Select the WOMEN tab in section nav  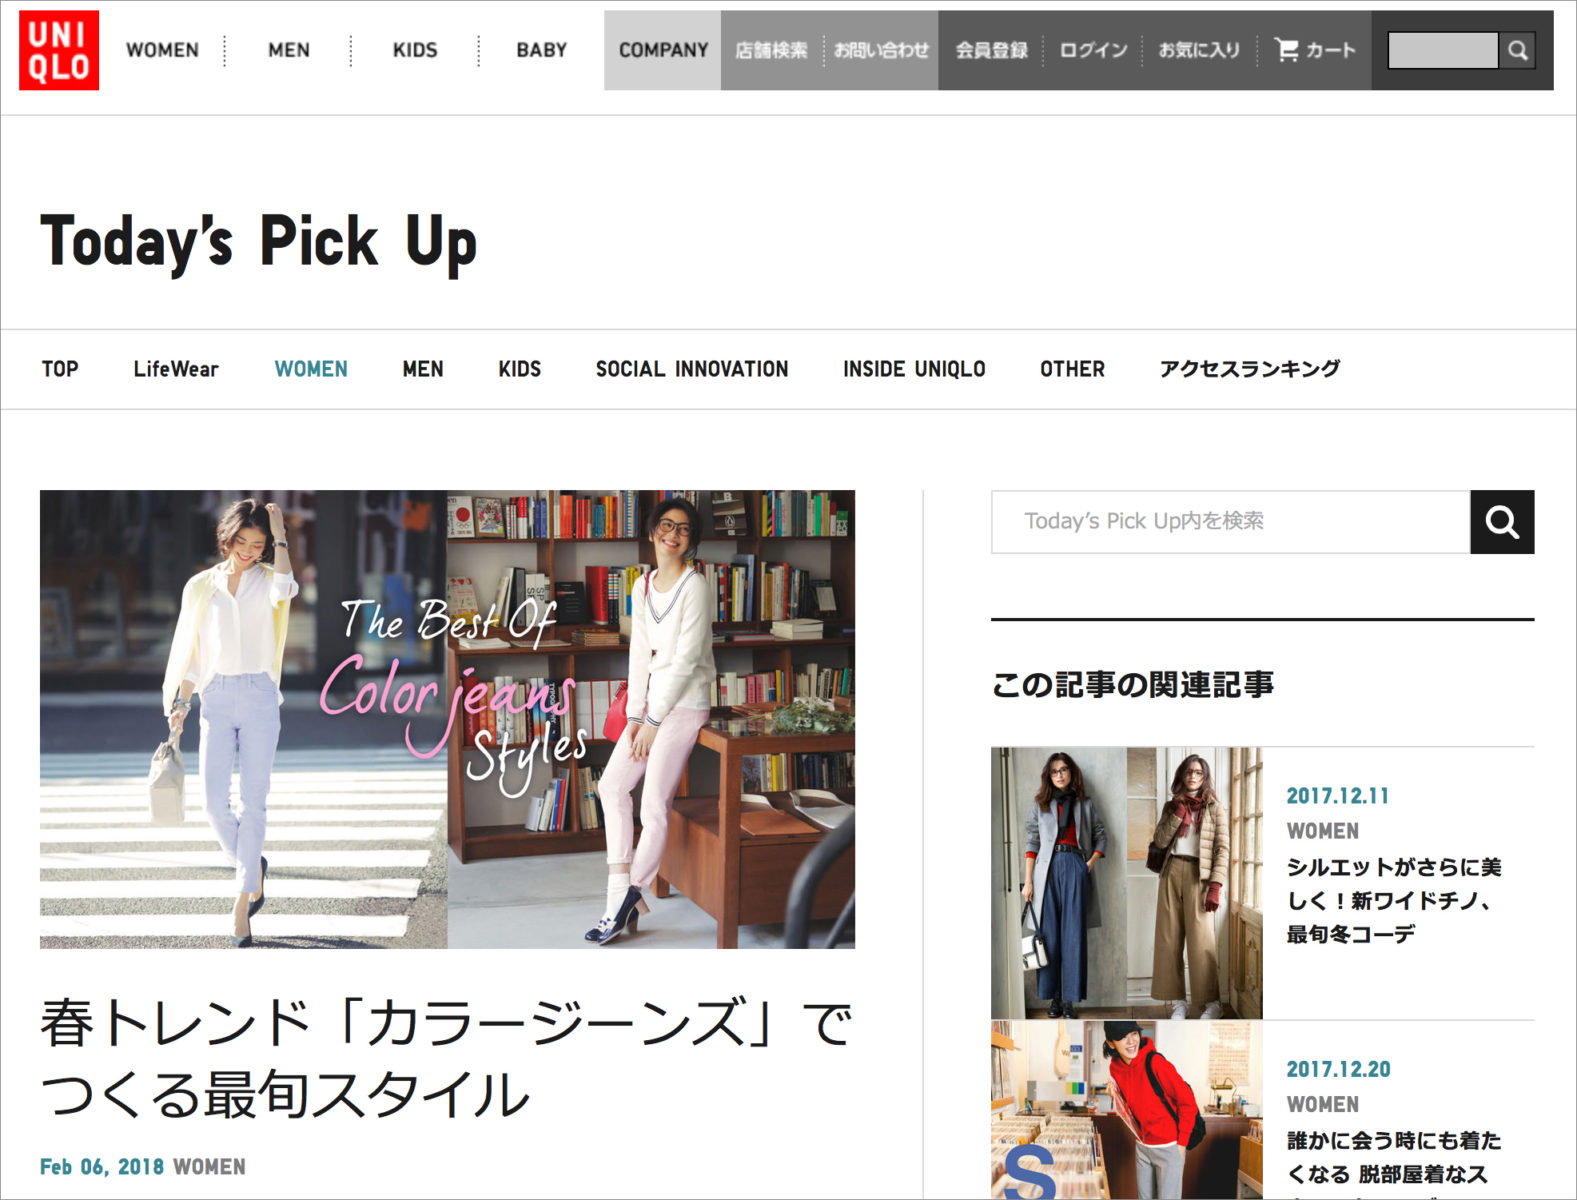311,369
